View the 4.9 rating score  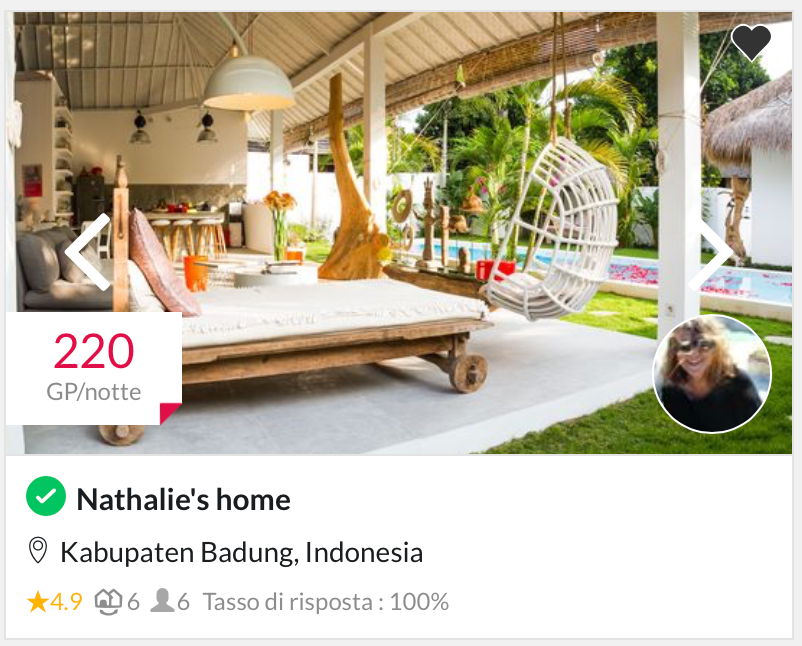tap(66, 602)
